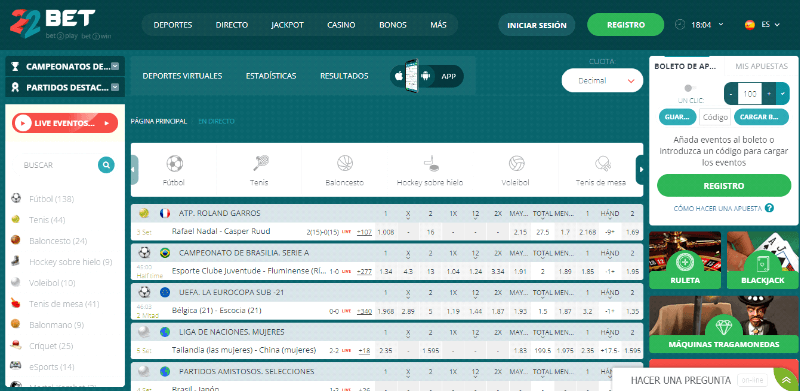Focus the Código input field

coord(715,117)
